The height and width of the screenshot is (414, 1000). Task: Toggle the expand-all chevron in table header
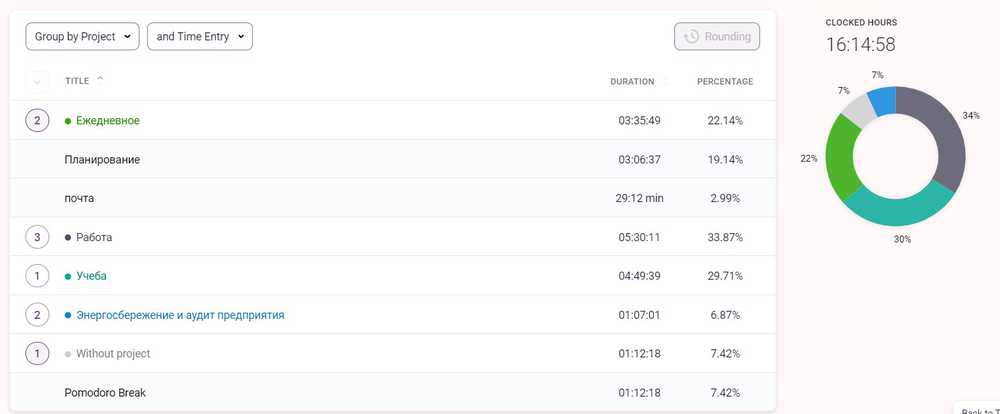click(x=38, y=82)
